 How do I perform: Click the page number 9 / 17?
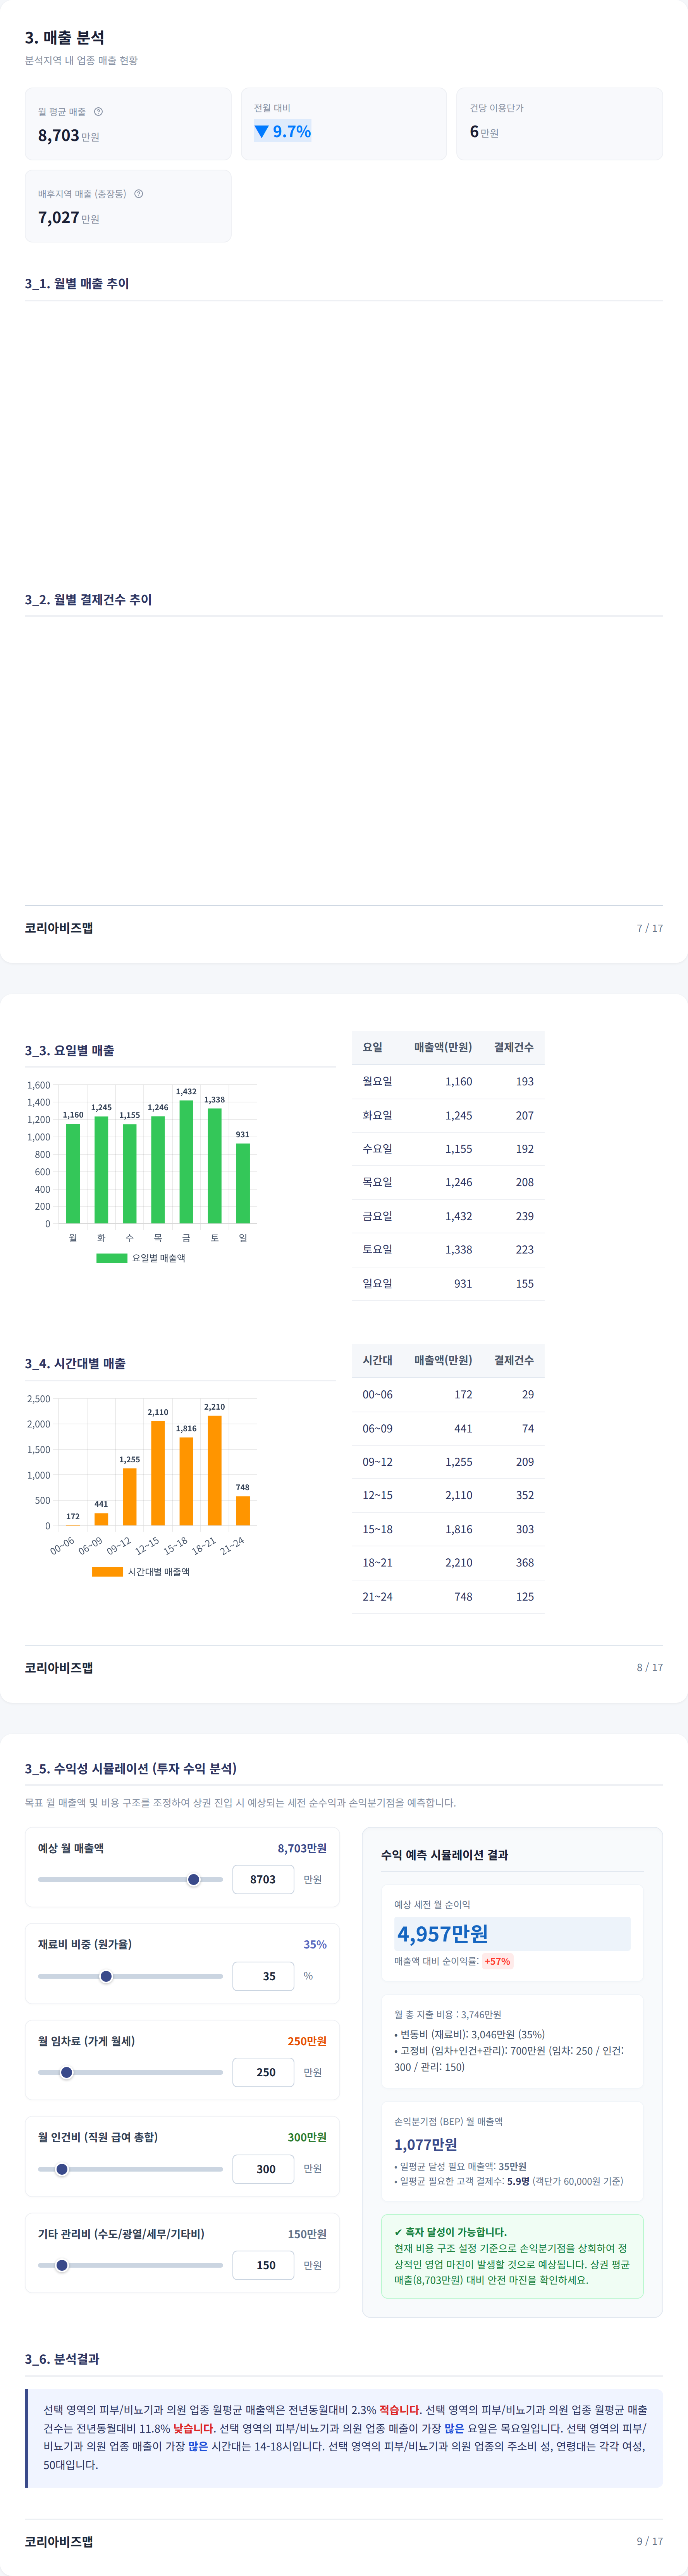[650, 2541]
